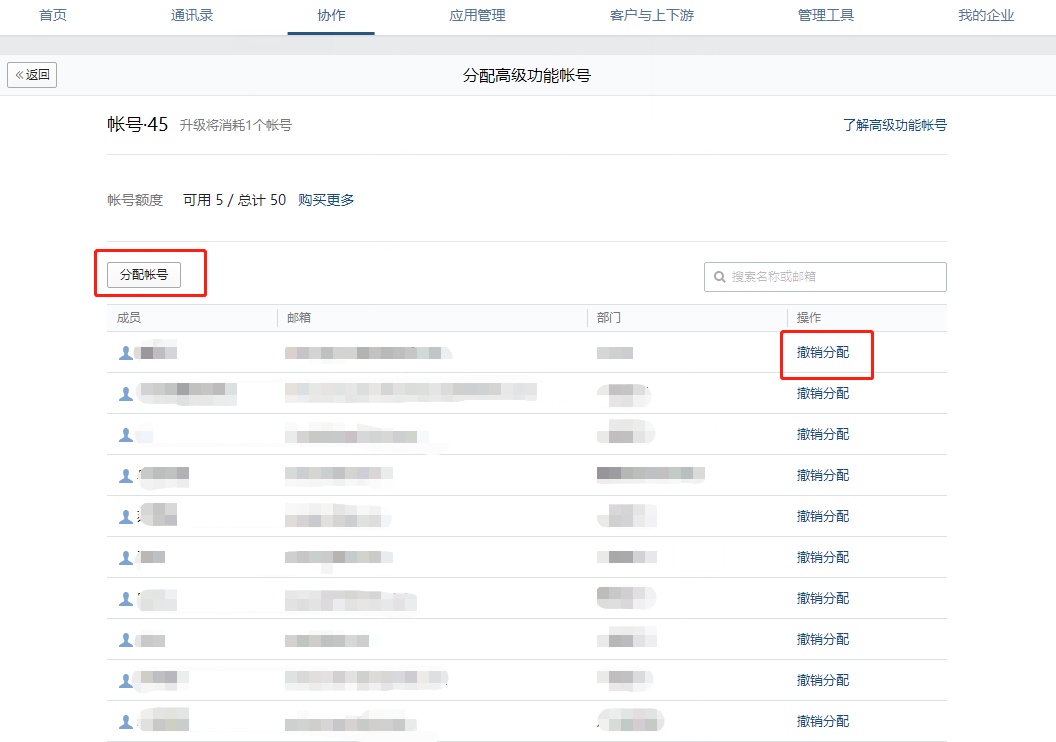Select the 协作 tab

point(331,16)
